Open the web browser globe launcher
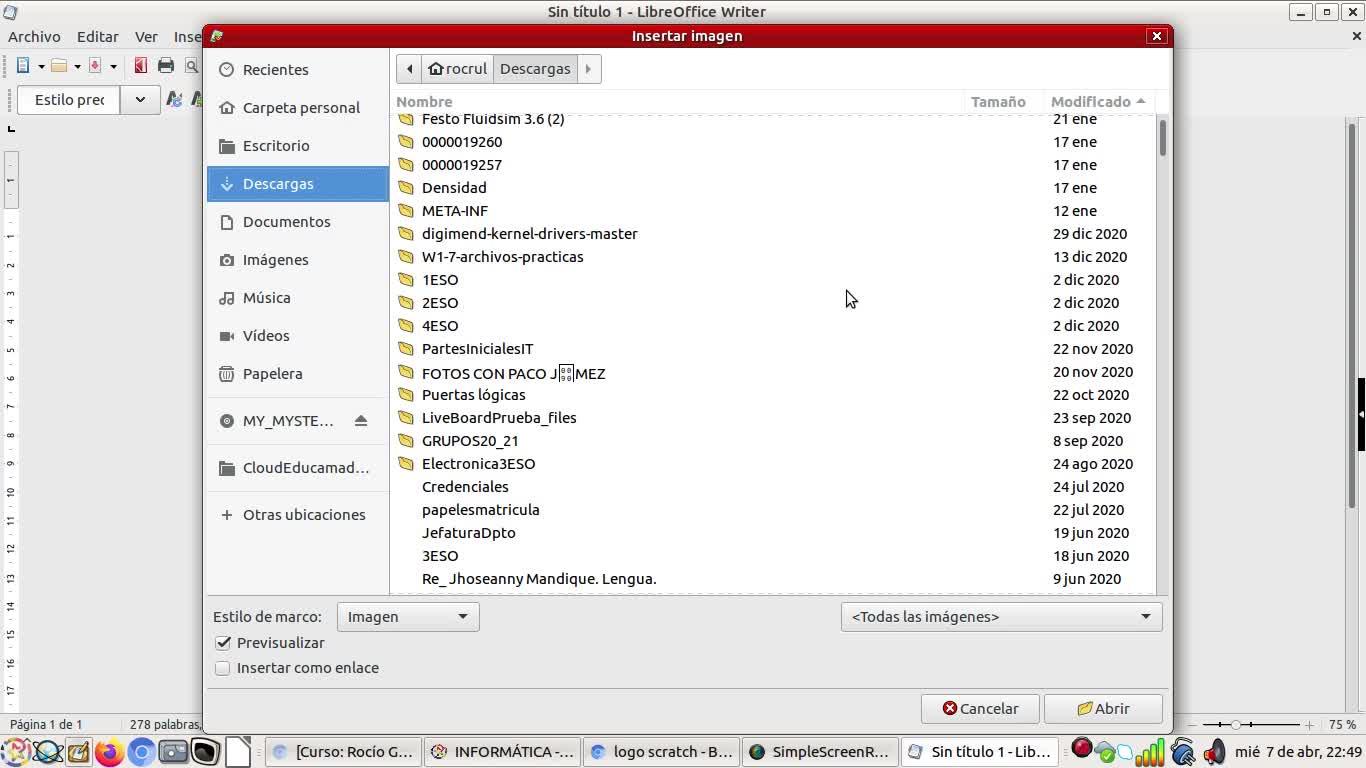1366x768 pixels. click(x=46, y=752)
